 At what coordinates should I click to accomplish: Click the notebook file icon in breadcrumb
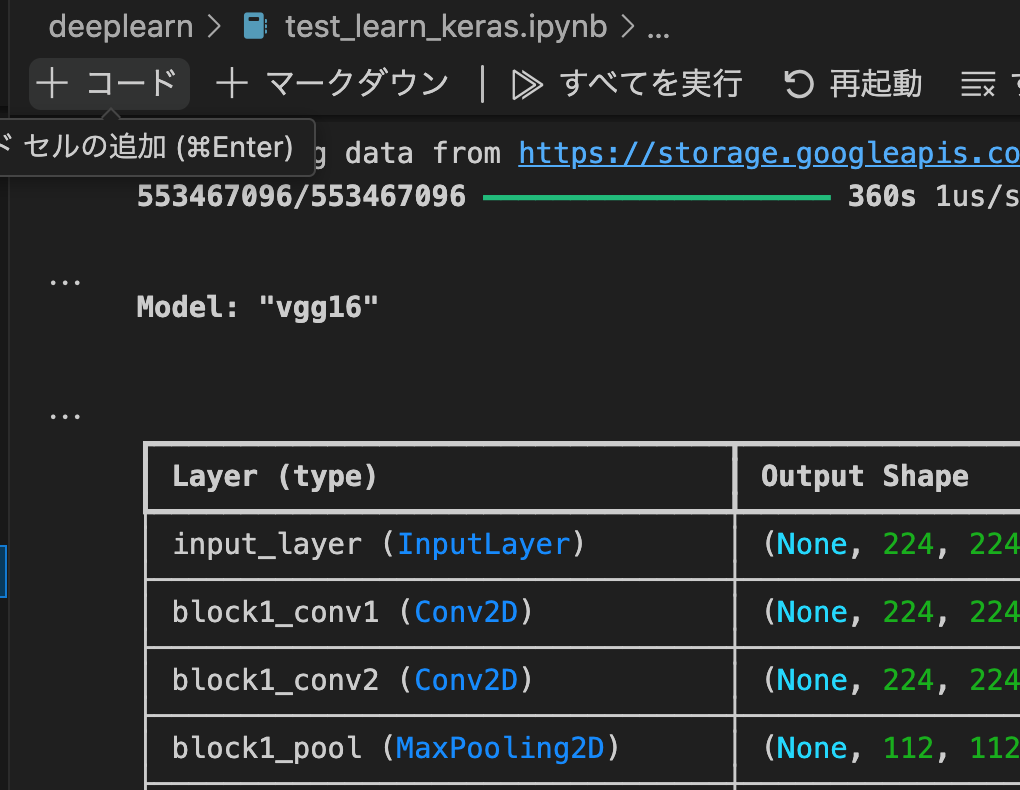254,25
